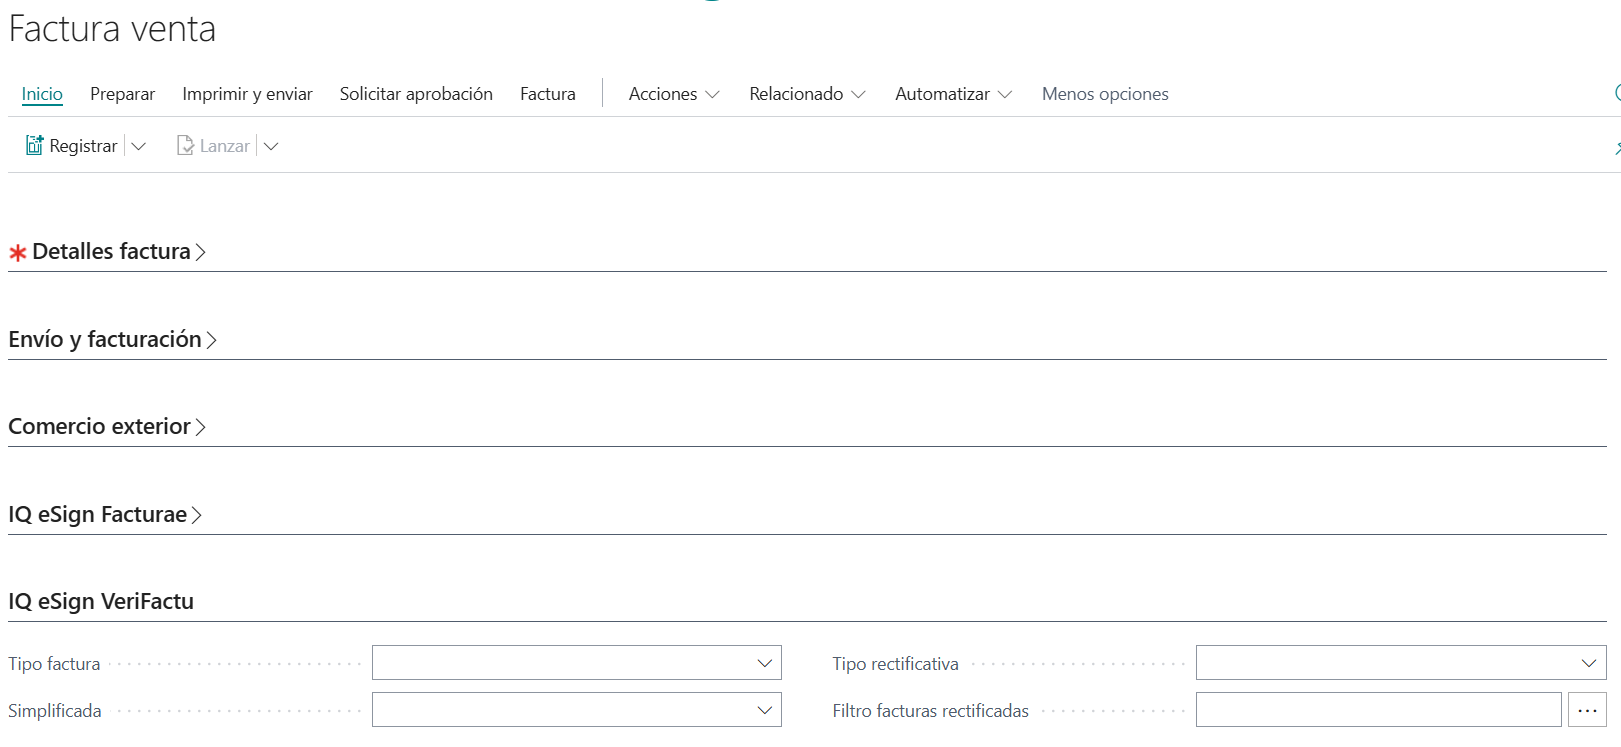Viewport: 1621px width, 747px height.
Task: Switch to the Preparar tab
Action: (x=122, y=94)
